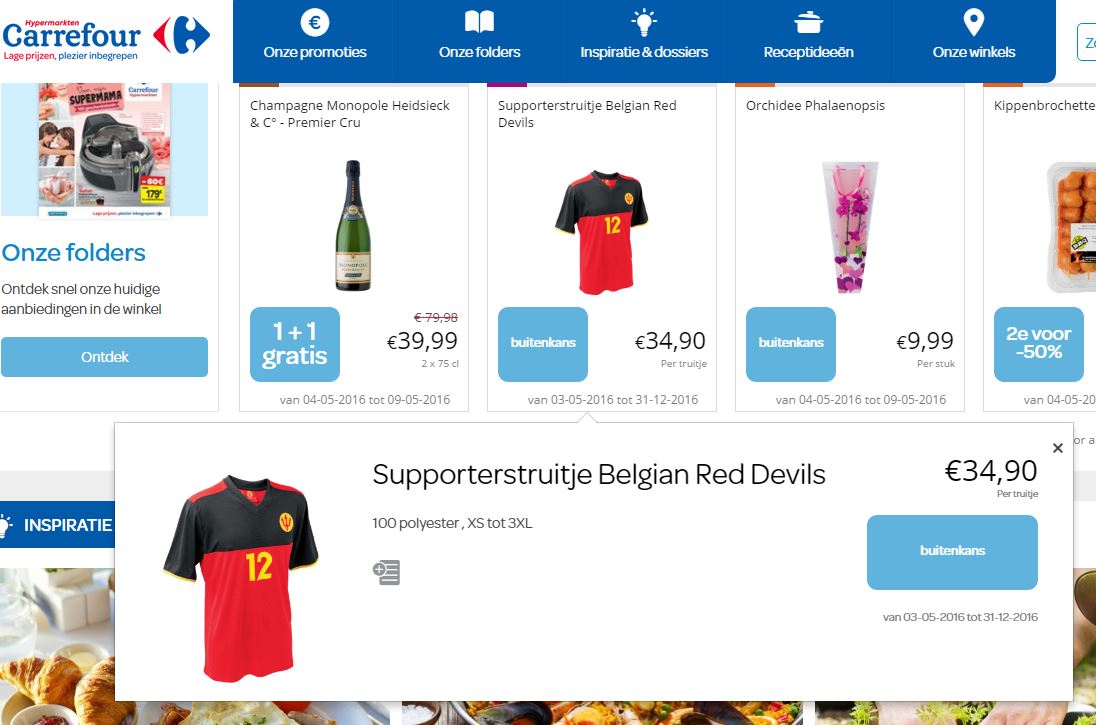Click the Supermama folder cover thumbnail
Screen dimensions: 1096x725
(104, 150)
